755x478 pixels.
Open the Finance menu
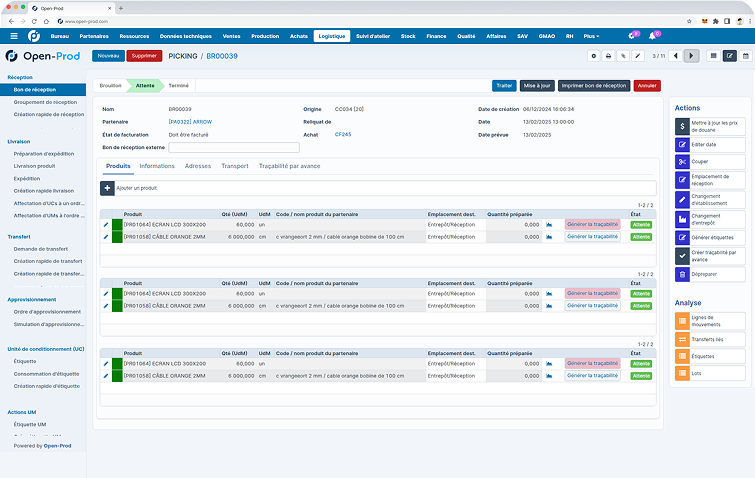click(436, 36)
